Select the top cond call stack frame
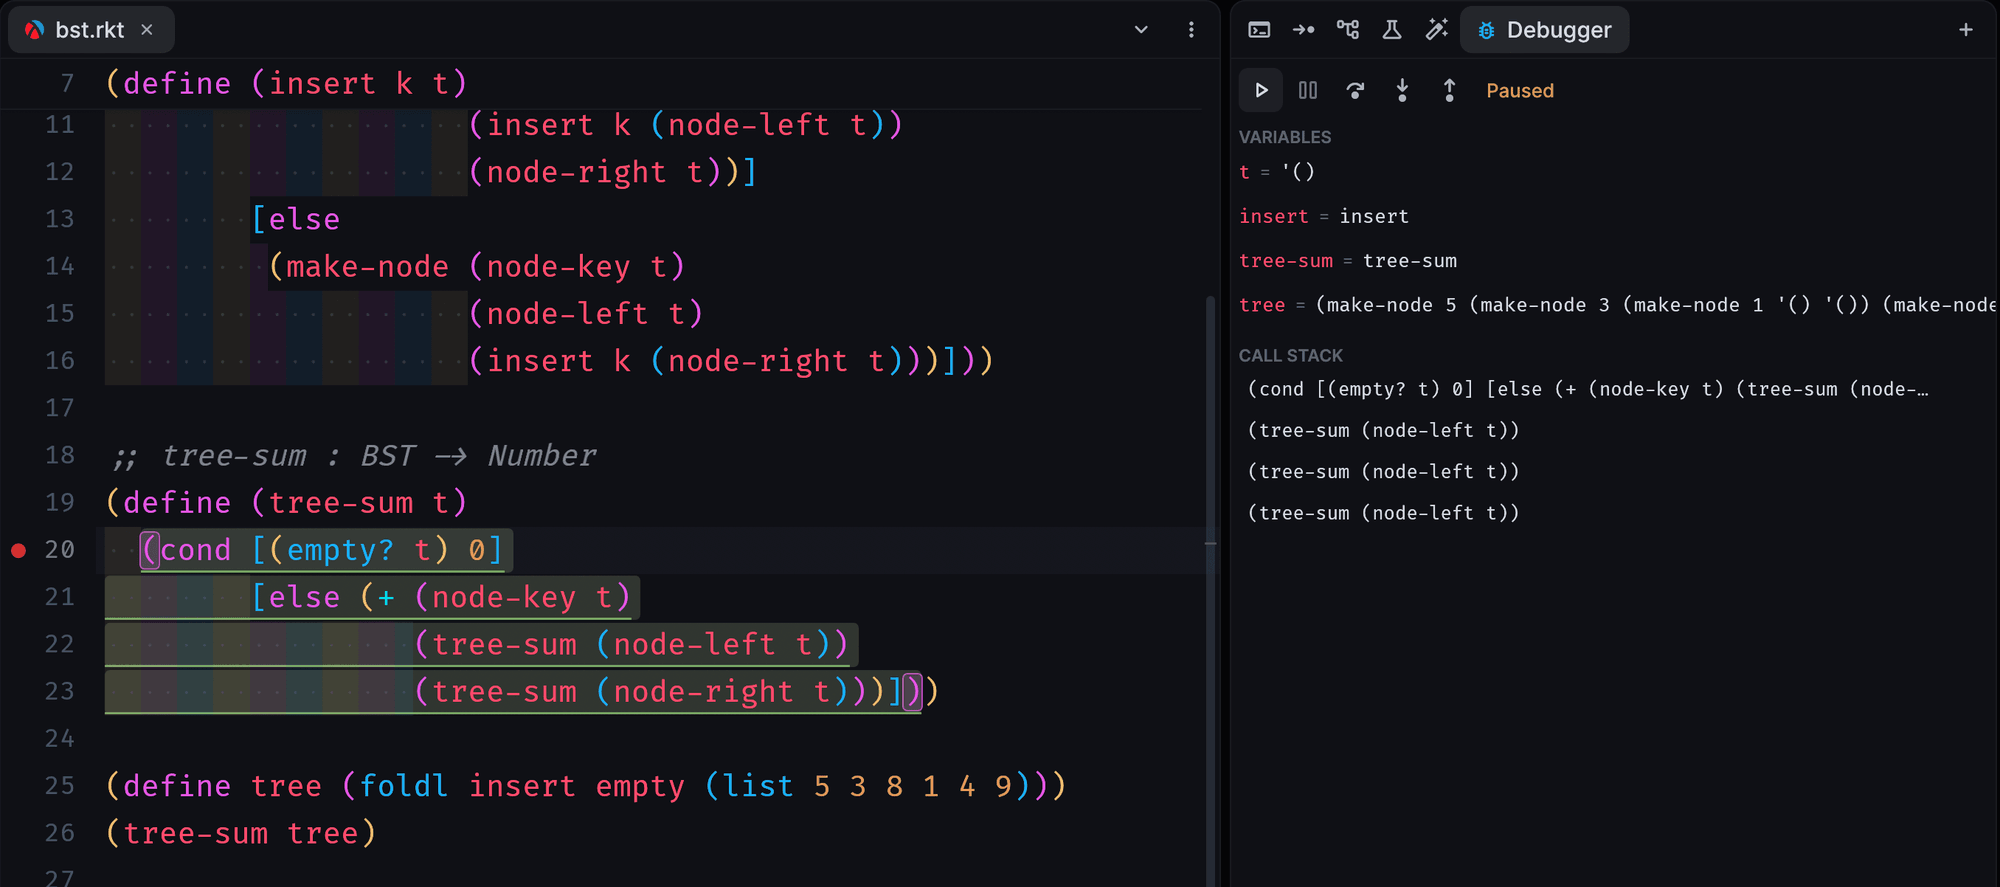The width and height of the screenshot is (2000, 887). (x=1588, y=389)
